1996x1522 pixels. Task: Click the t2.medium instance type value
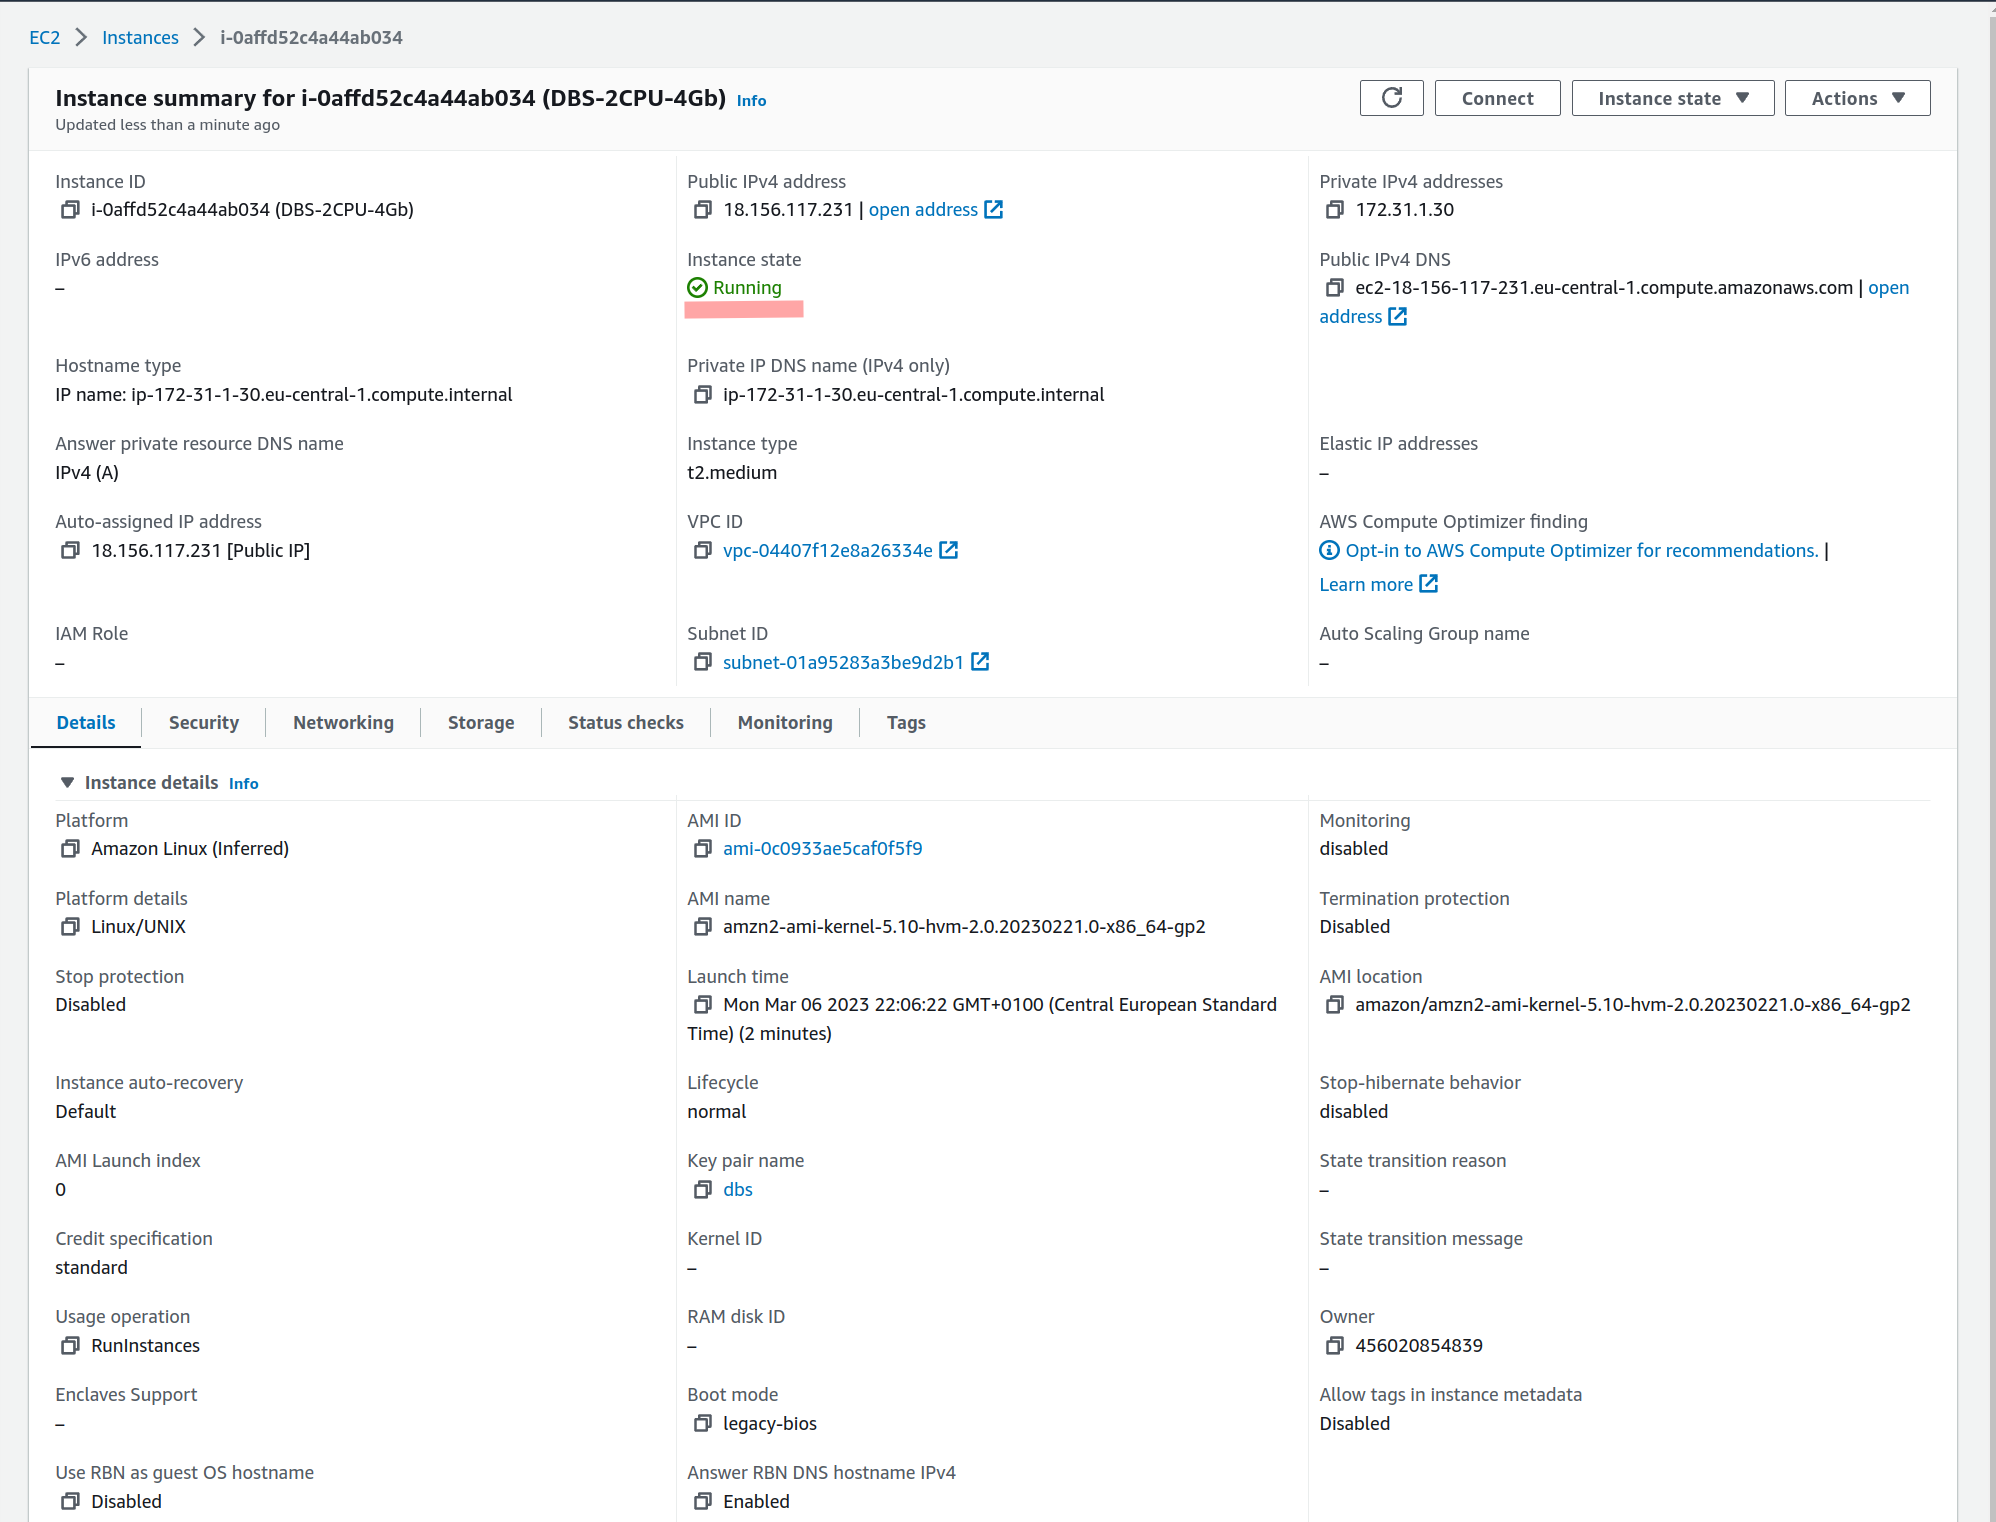point(732,473)
